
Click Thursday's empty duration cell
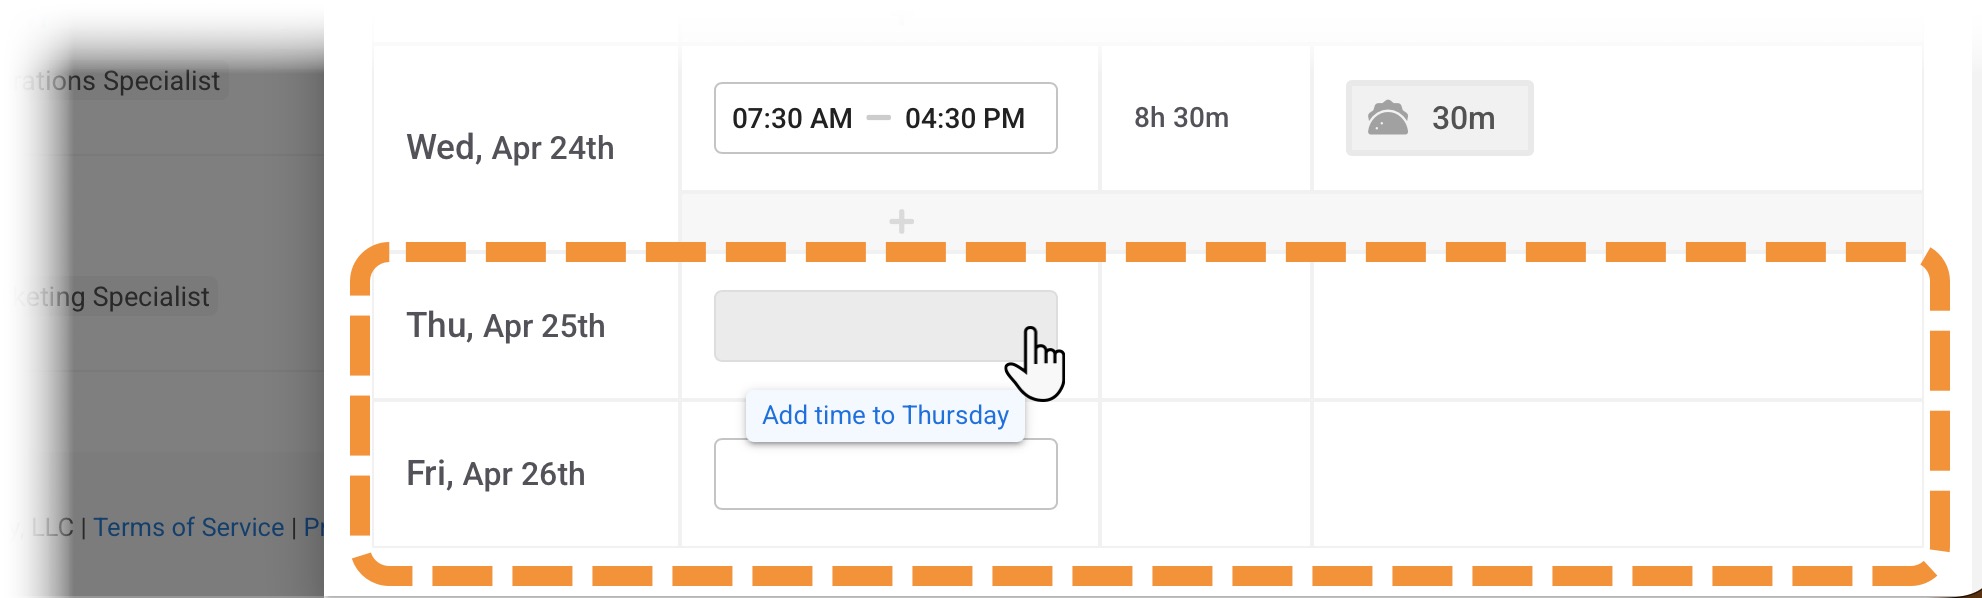click(1206, 326)
